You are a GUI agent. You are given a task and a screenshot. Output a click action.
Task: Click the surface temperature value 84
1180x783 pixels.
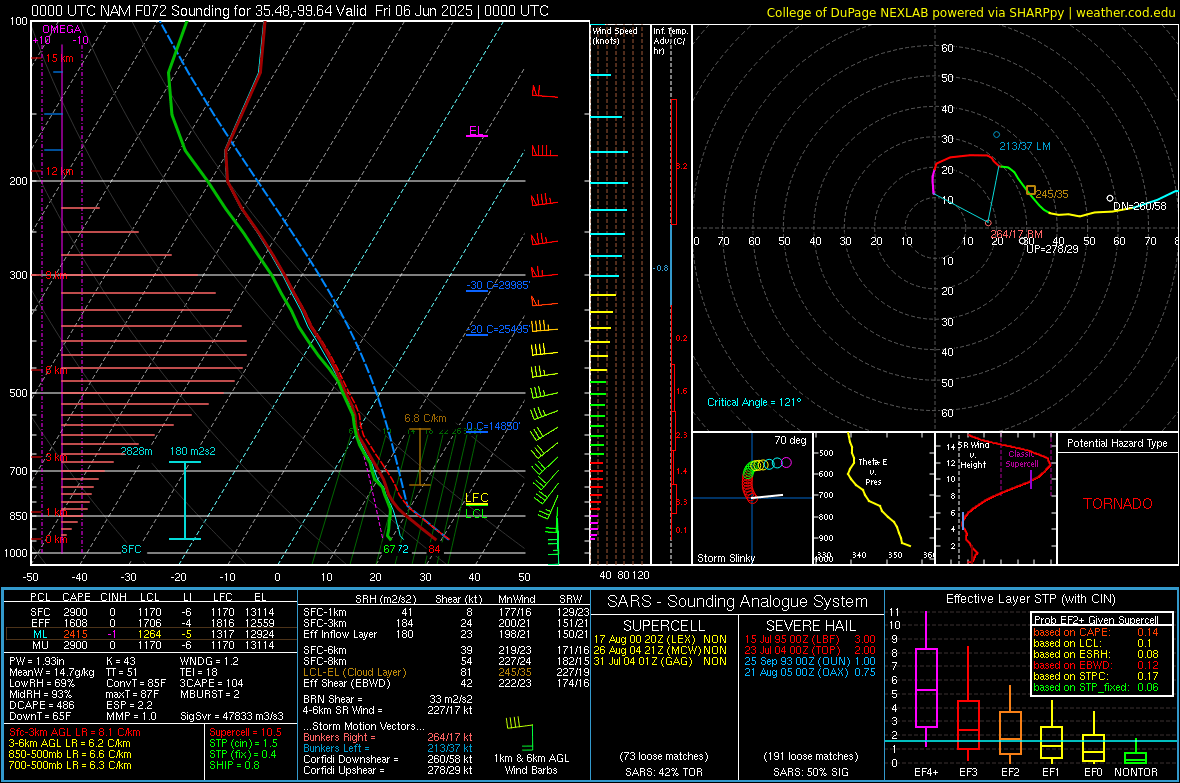[434, 549]
